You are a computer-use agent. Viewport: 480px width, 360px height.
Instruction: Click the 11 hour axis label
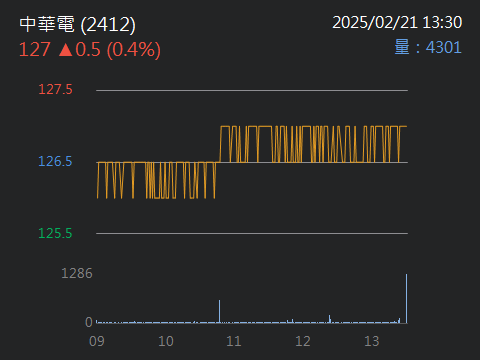click(x=234, y=341)
